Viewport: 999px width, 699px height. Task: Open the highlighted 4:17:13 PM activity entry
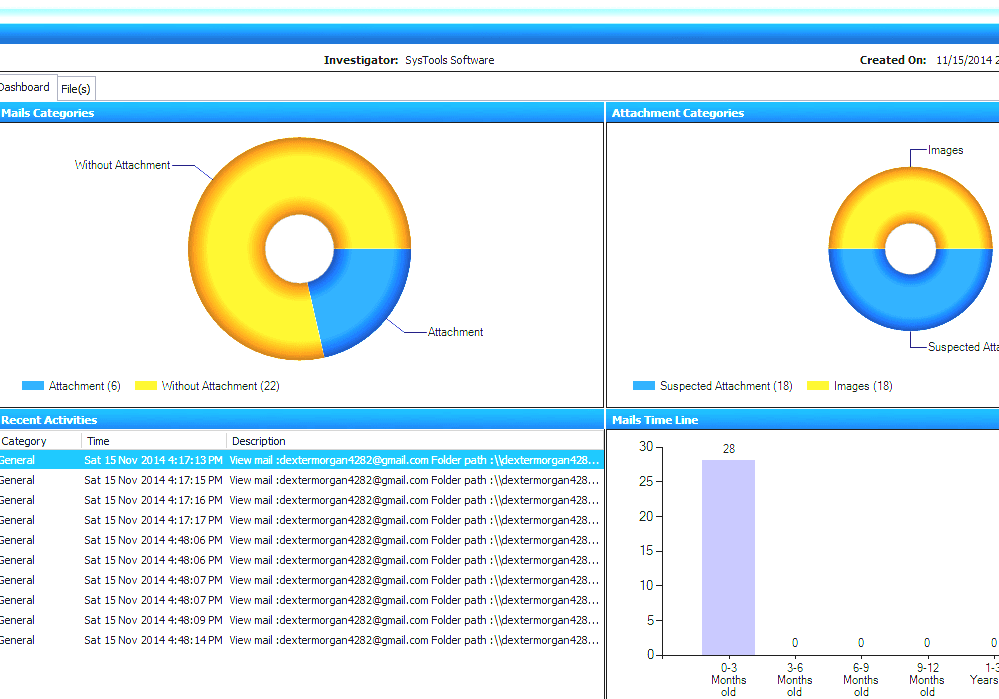300,460
